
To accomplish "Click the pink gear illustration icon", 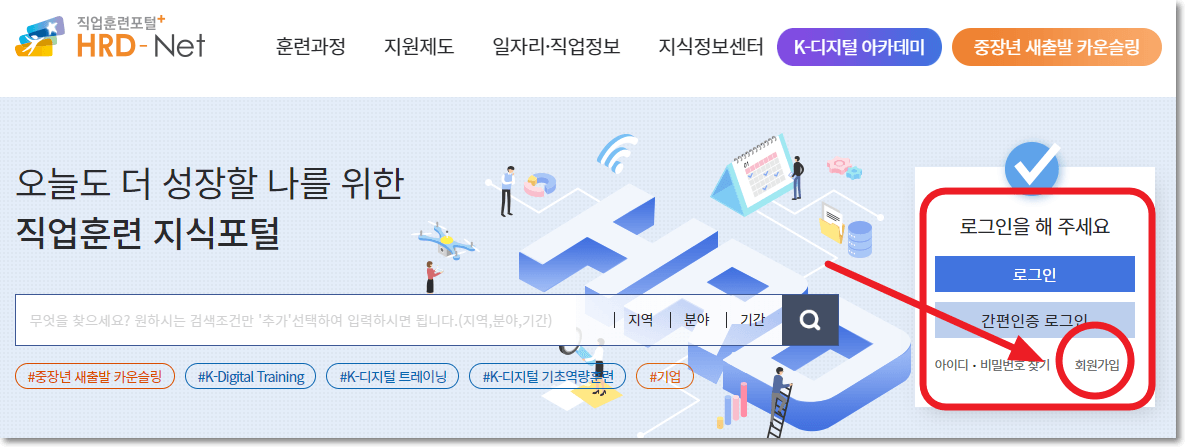I will 839,165.
